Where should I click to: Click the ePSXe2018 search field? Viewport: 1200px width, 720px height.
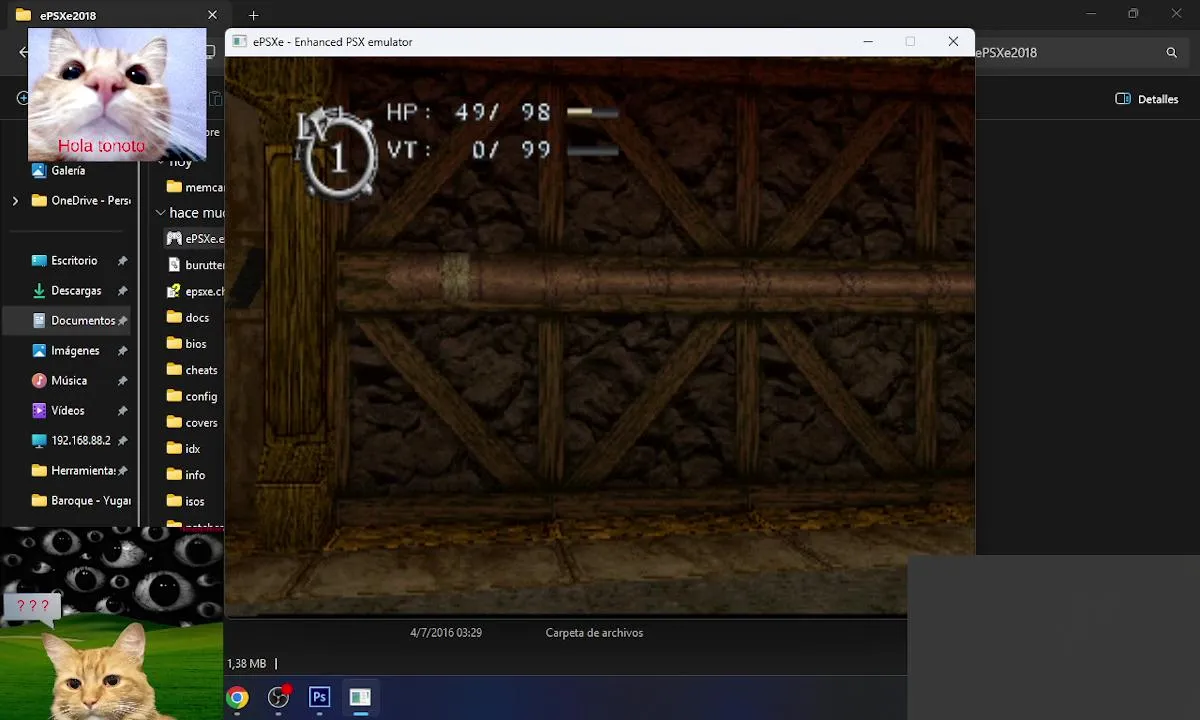pos(1080,53)
